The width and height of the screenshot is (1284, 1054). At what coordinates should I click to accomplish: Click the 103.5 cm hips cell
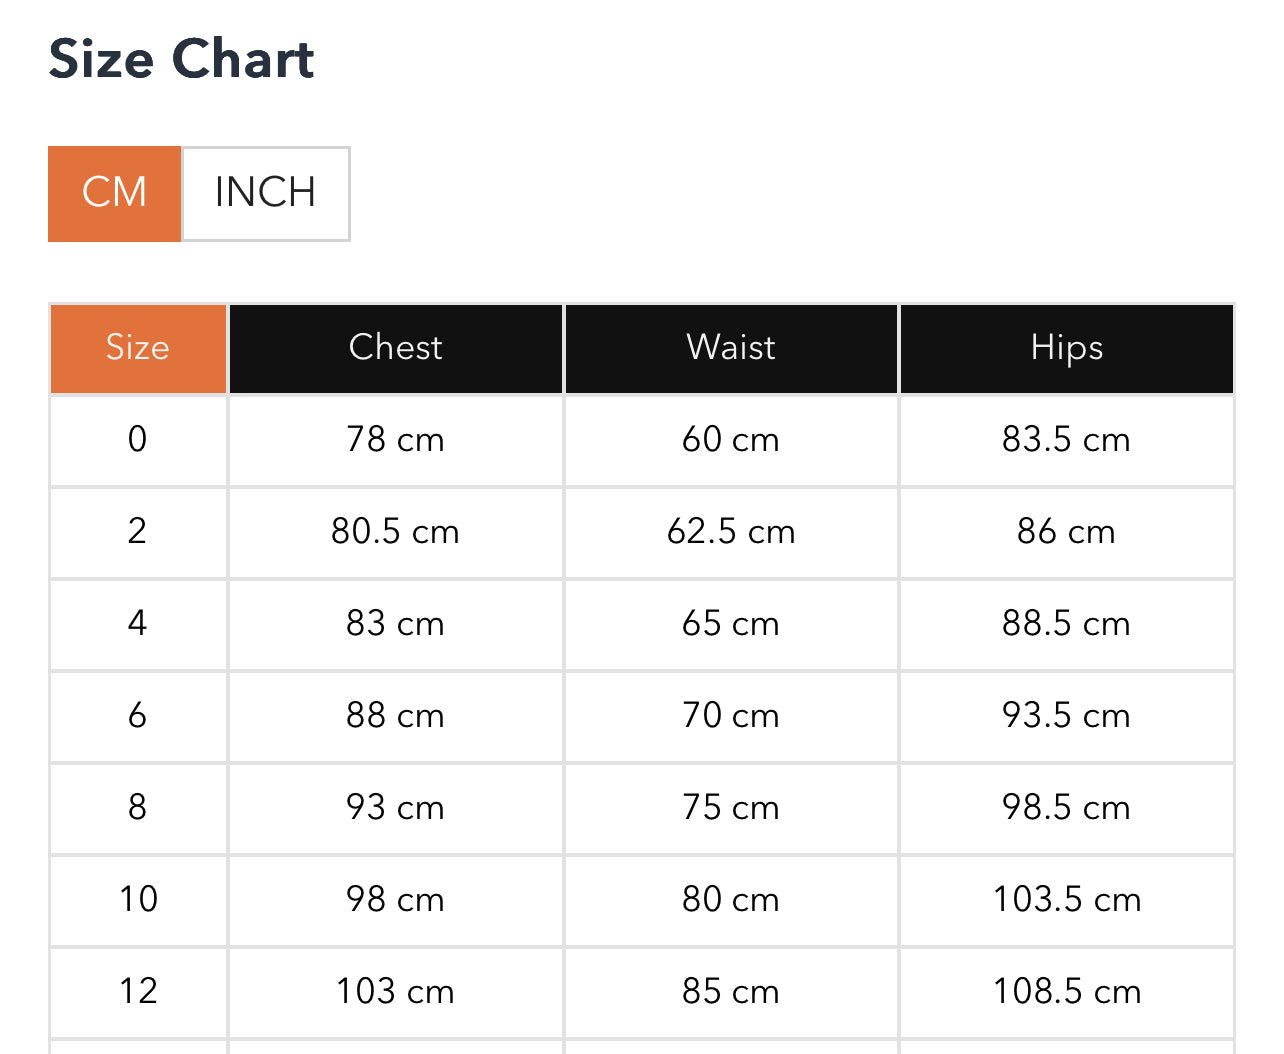[x=1067, y=899]
